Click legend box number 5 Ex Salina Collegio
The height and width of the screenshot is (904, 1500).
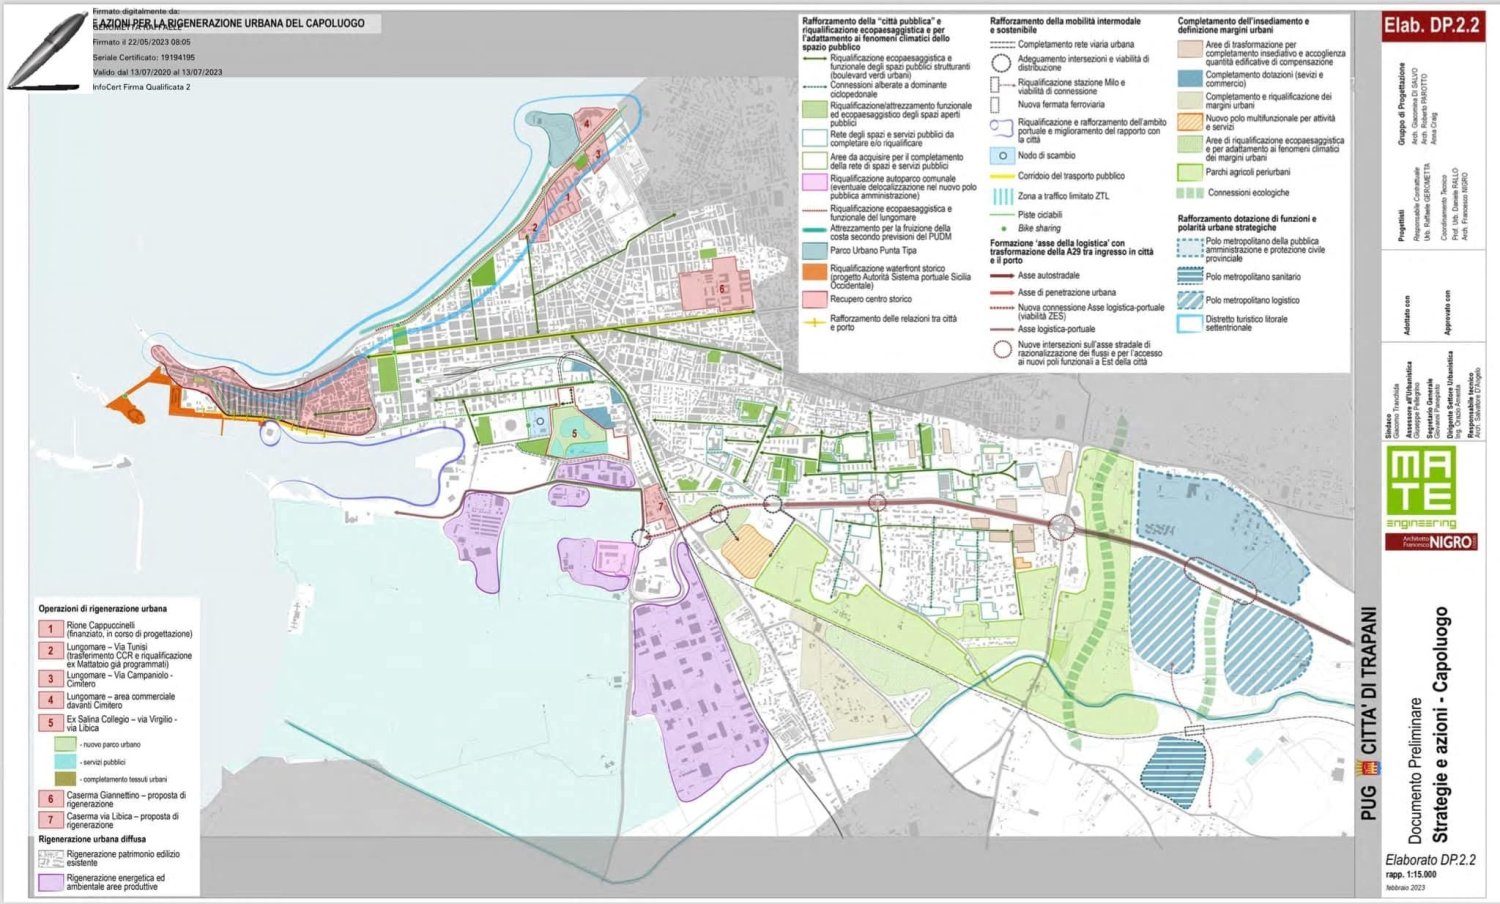pos(51,722)
